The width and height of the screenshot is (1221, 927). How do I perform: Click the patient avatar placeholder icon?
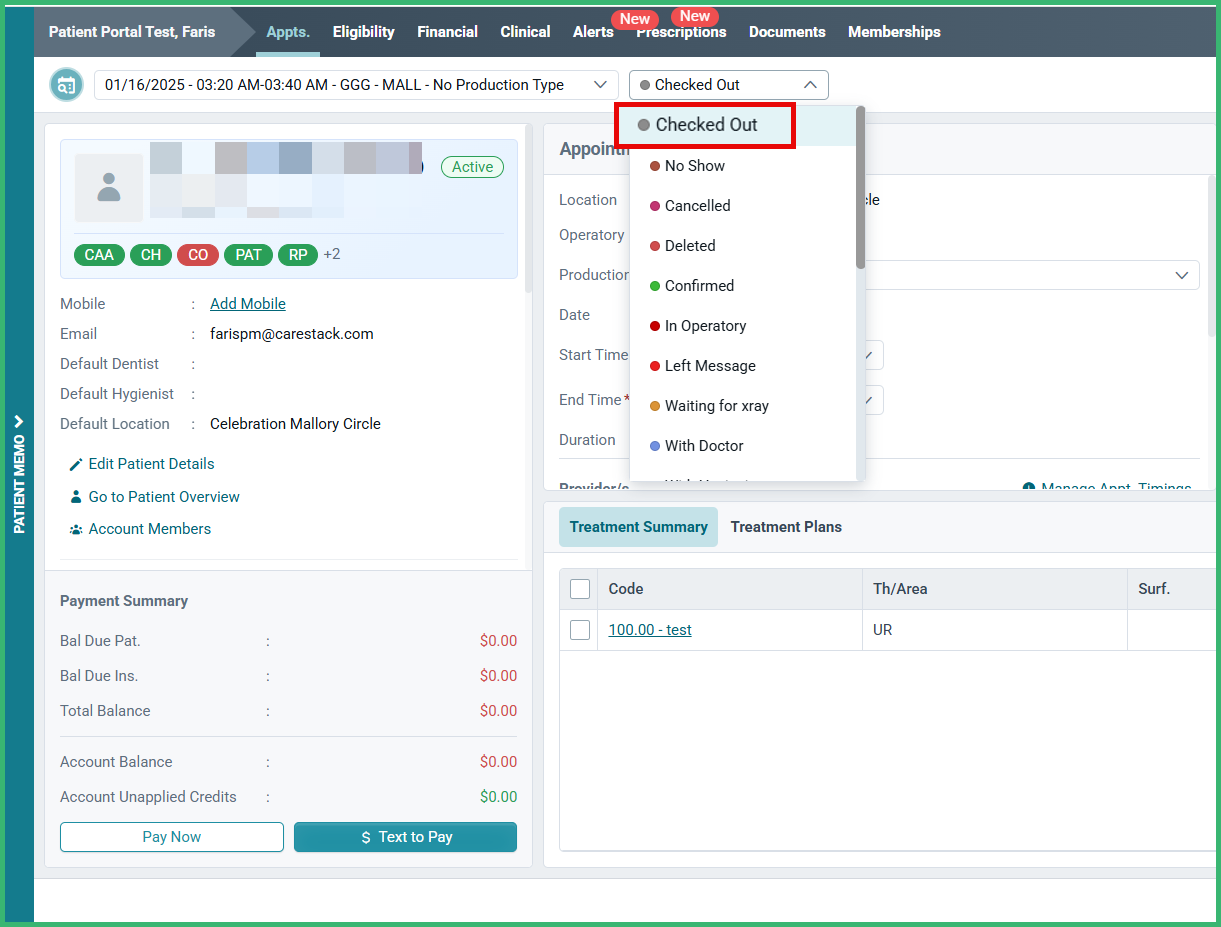[108, 188]
